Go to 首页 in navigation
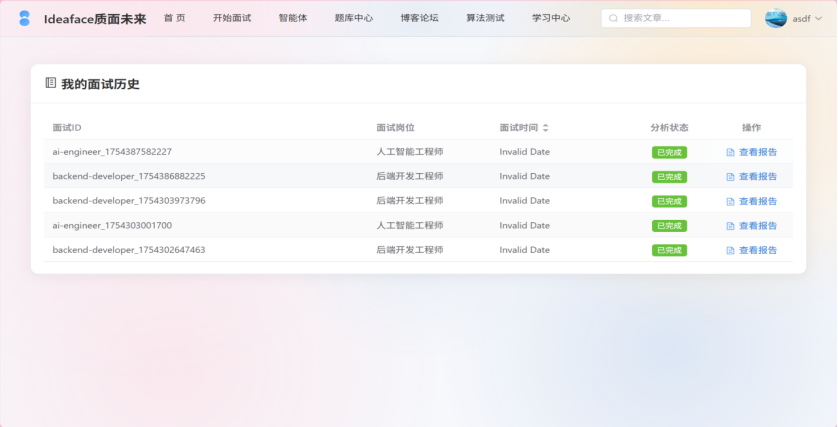The width and height of the screenshot is (838, 427). click(x=174, y=18)
